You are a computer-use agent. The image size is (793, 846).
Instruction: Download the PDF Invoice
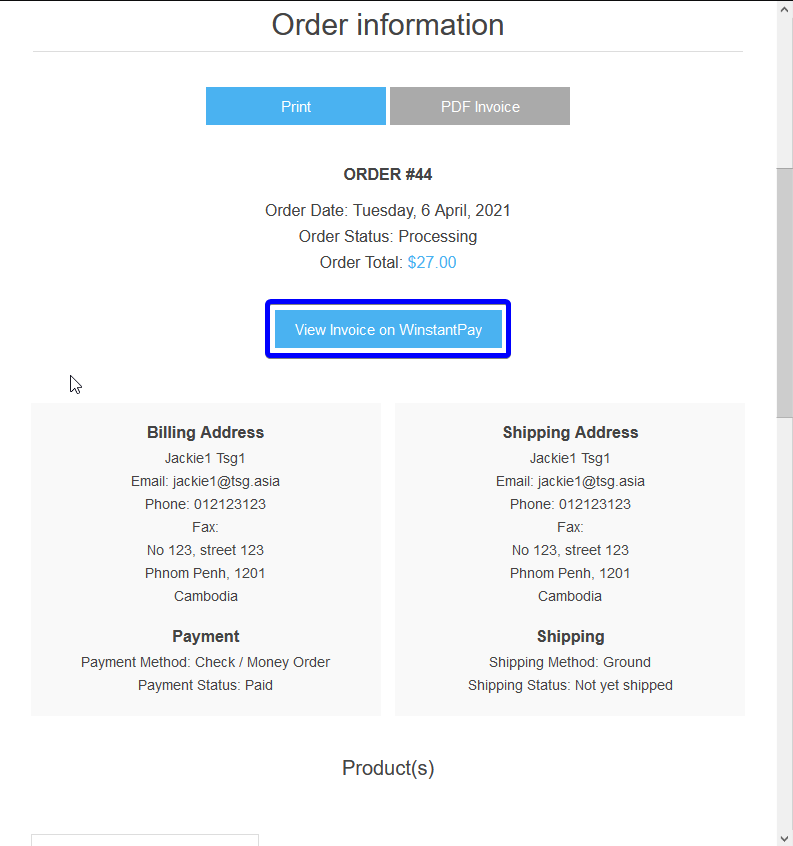pyautogui.click(x=480, y=106)
